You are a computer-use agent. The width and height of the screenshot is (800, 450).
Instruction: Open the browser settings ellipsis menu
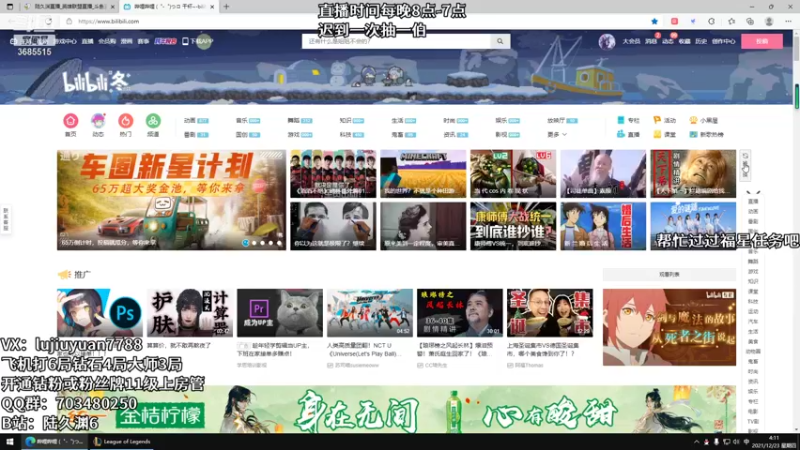point(788,21)
